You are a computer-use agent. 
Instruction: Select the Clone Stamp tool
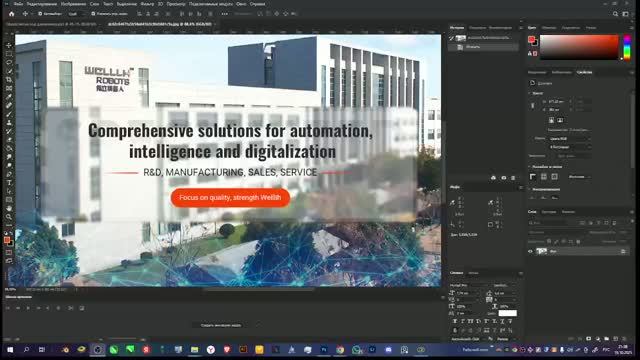(9, 122)
